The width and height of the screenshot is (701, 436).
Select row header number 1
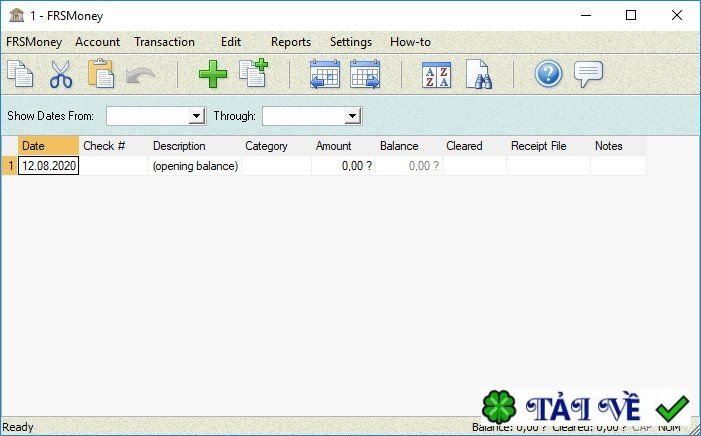click(x=10, y=165)
